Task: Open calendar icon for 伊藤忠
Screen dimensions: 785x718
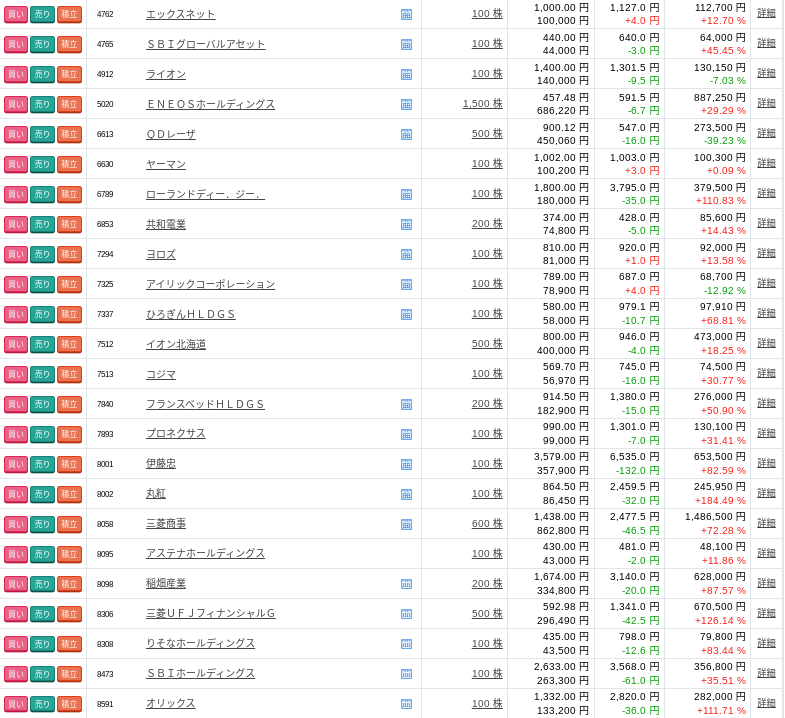Action: coord(407,464)
